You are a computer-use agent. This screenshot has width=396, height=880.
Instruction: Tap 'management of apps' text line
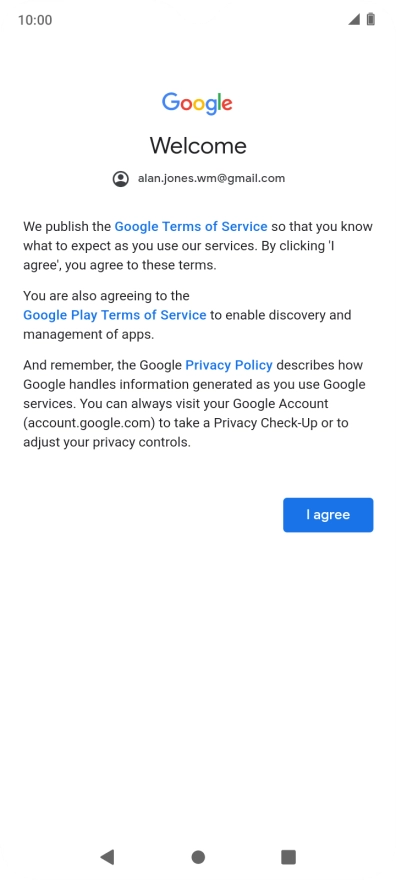click(88, 334)
